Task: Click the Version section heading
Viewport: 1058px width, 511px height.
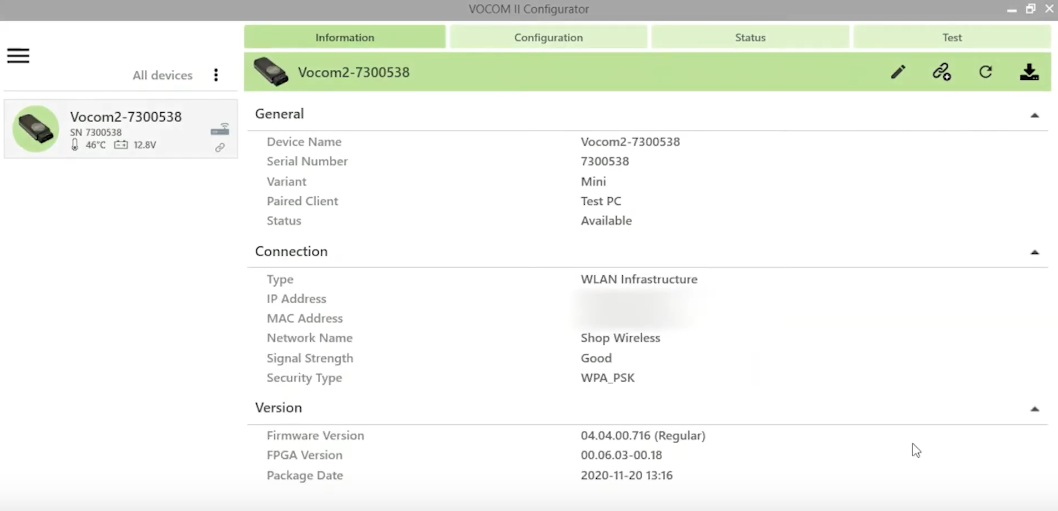Action: click(x=279, y=408)
